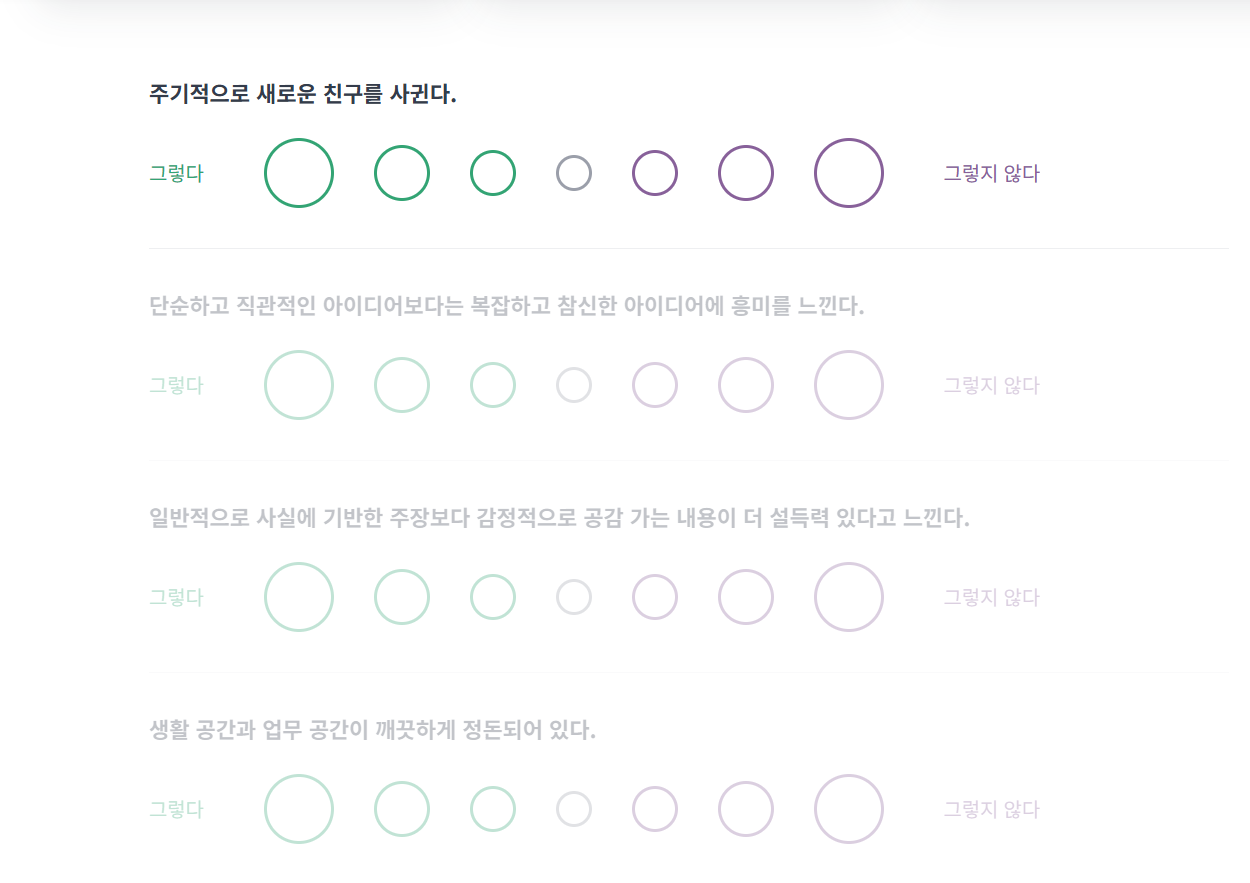The height and width of the screenshot is (883, 1250).
Task: Select neutral circle on the tidy workspace question
Action: (574, 808)
